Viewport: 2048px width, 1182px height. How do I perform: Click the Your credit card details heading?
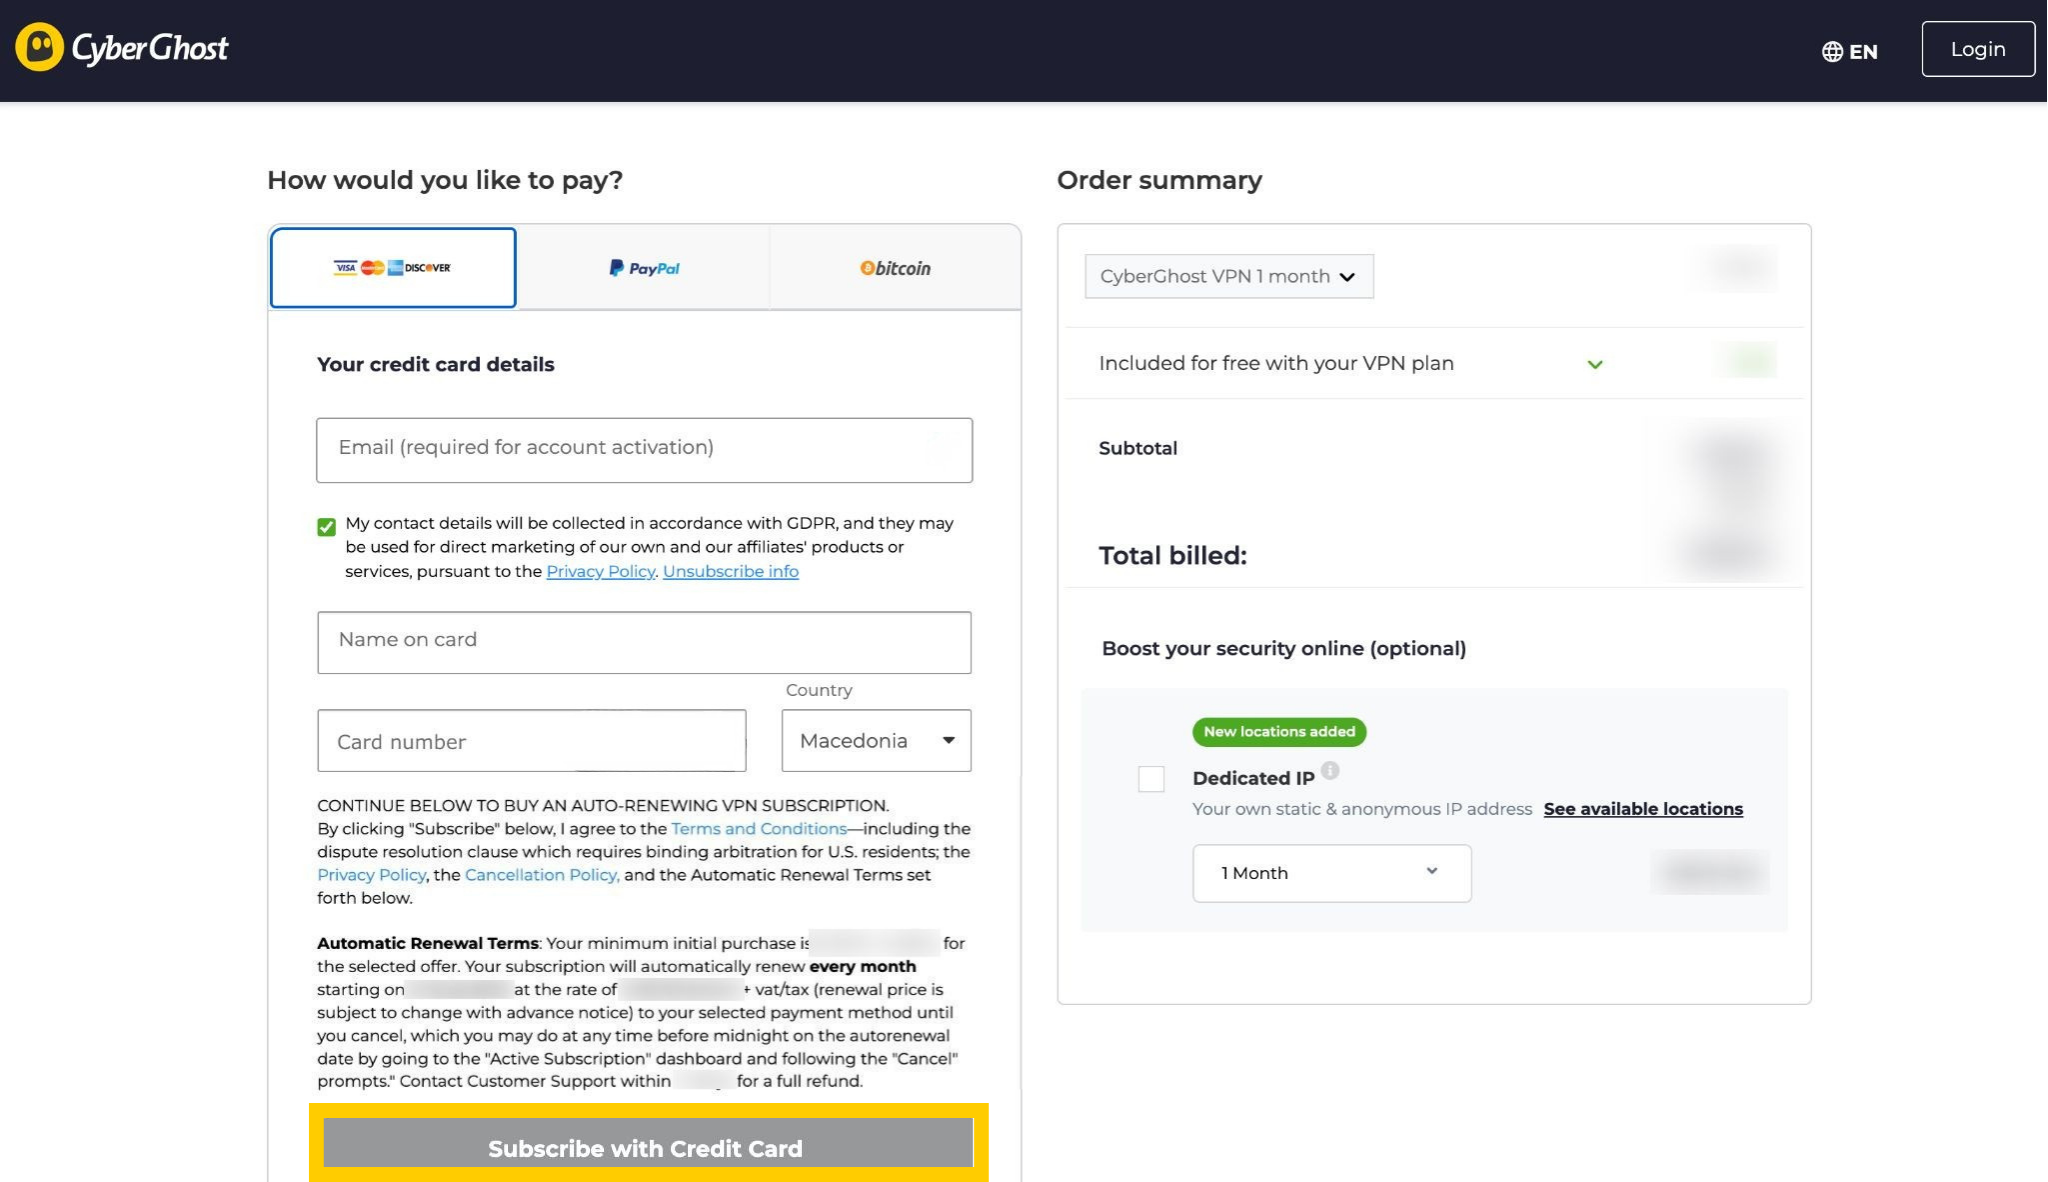point(435,365)
